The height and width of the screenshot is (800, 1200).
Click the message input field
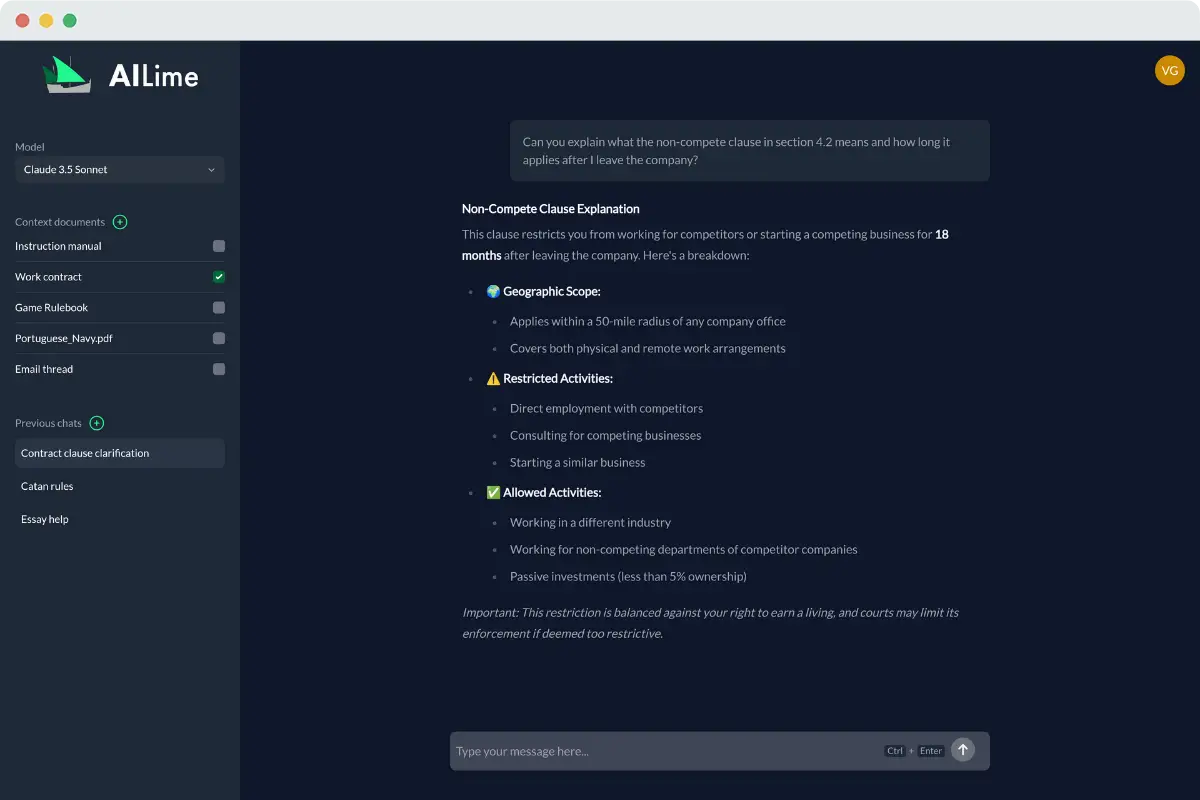click(x=660, y=751)
